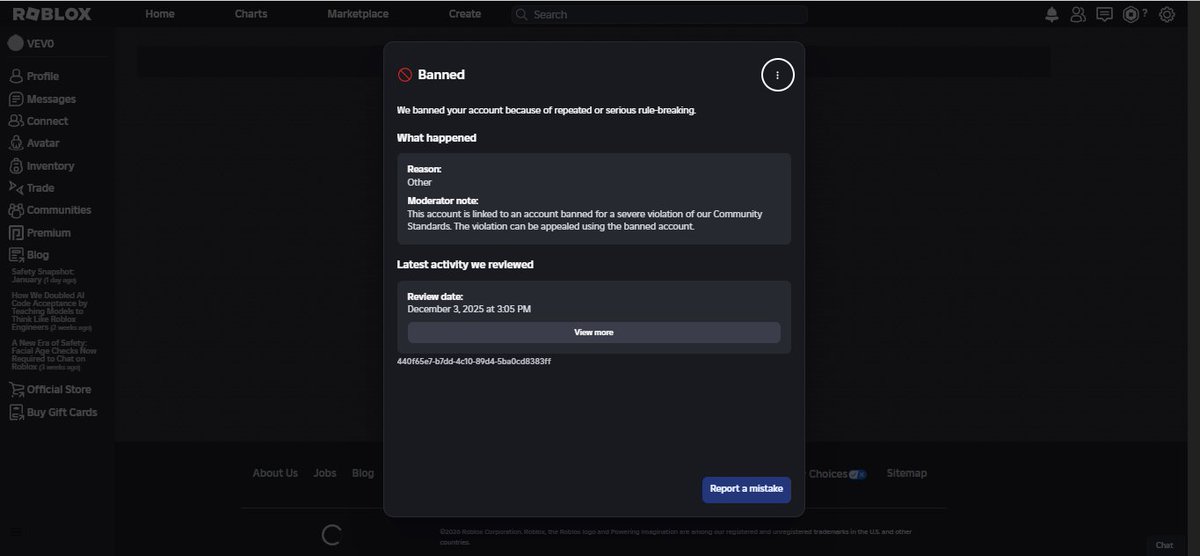Click the VEVO username in the sidebar
Screen dimensions: 1200x556
pyautogui.click(x=41, y=43)
